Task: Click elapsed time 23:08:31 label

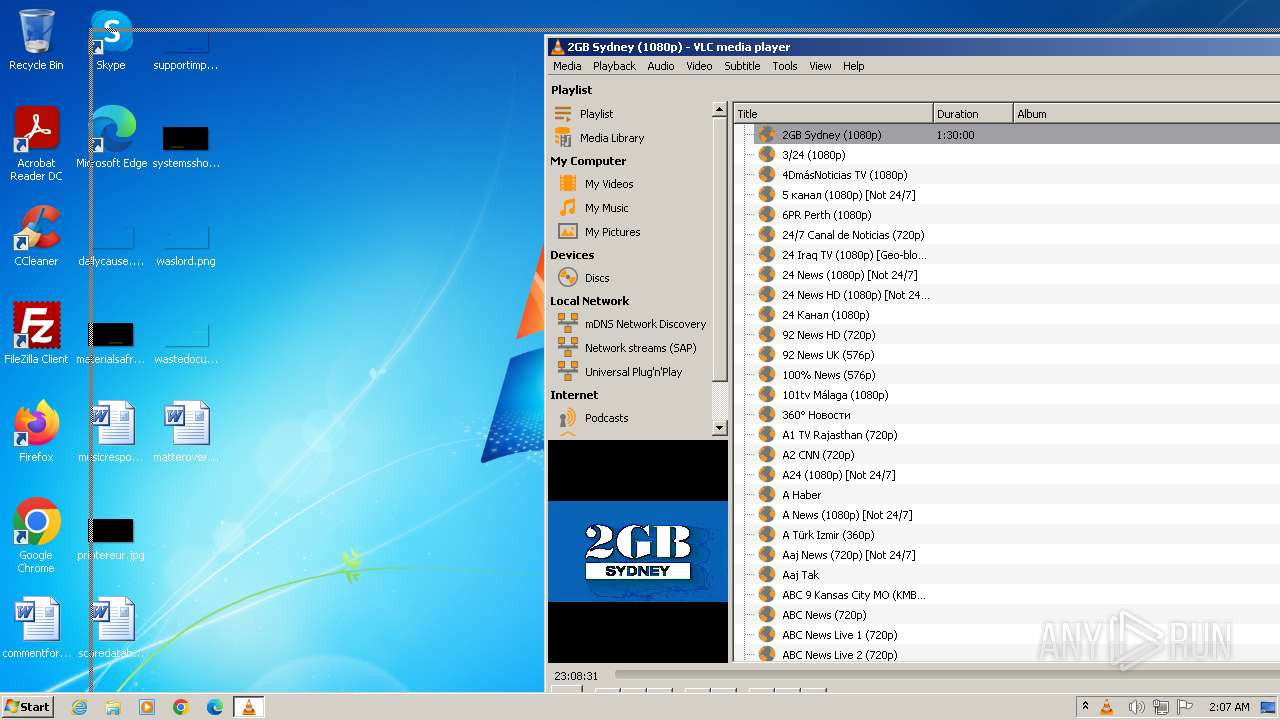Action: click(x=576, y=676)
